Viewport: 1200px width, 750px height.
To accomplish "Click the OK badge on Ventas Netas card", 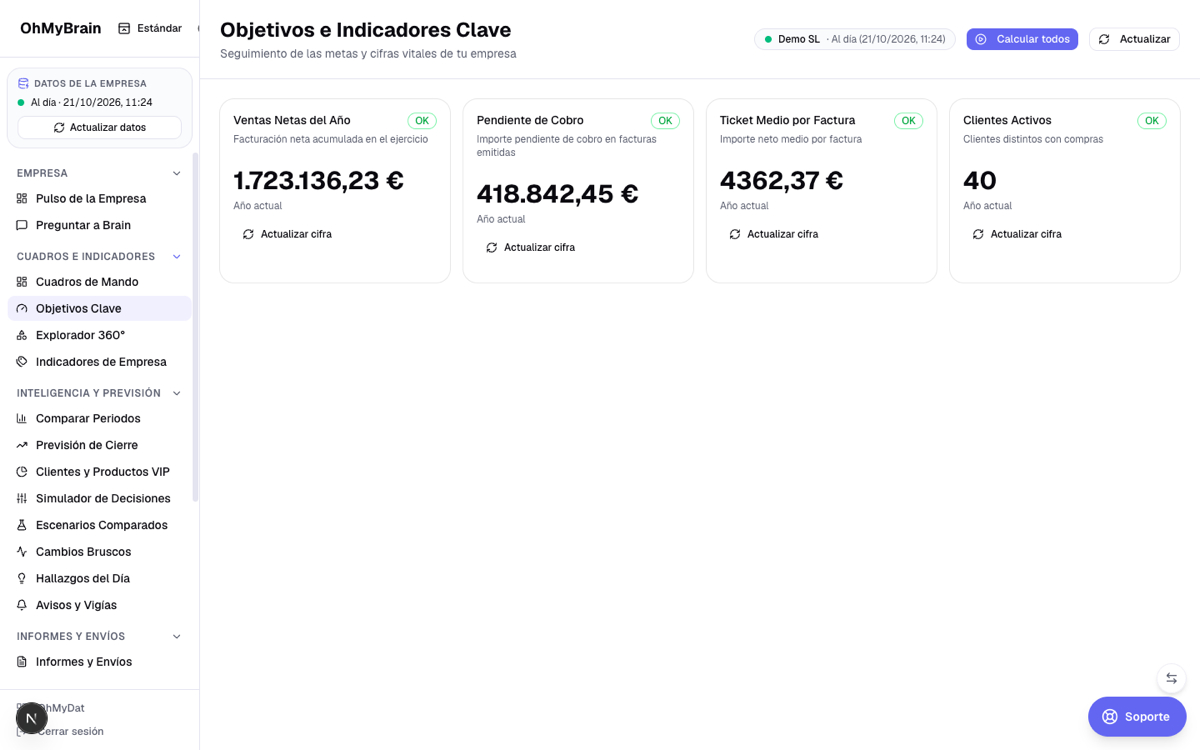I will tap(422, 121).
